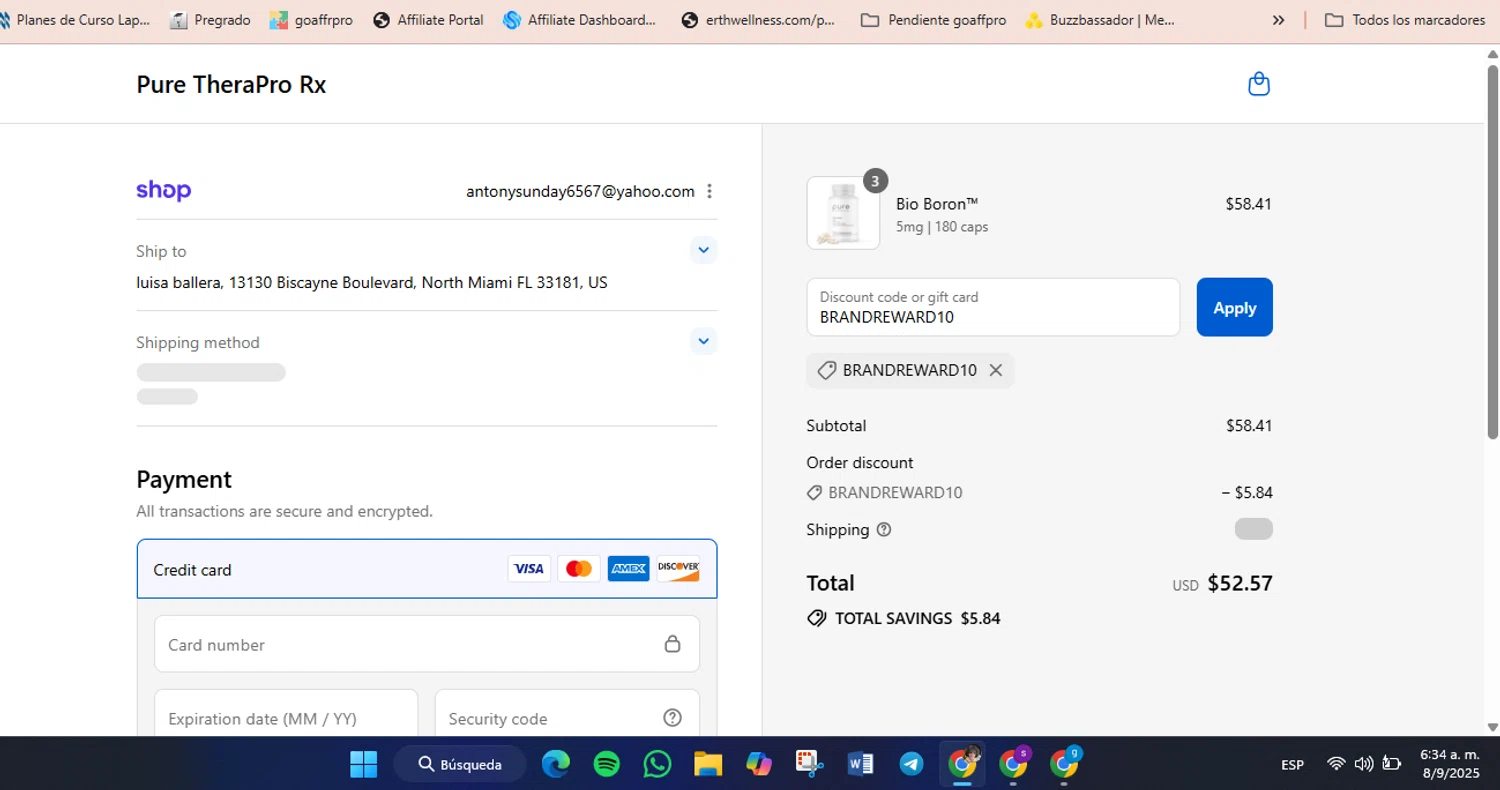Open Copilot from the taskbar
Viewport: 1500px width, 790px height.
[759, 764]
